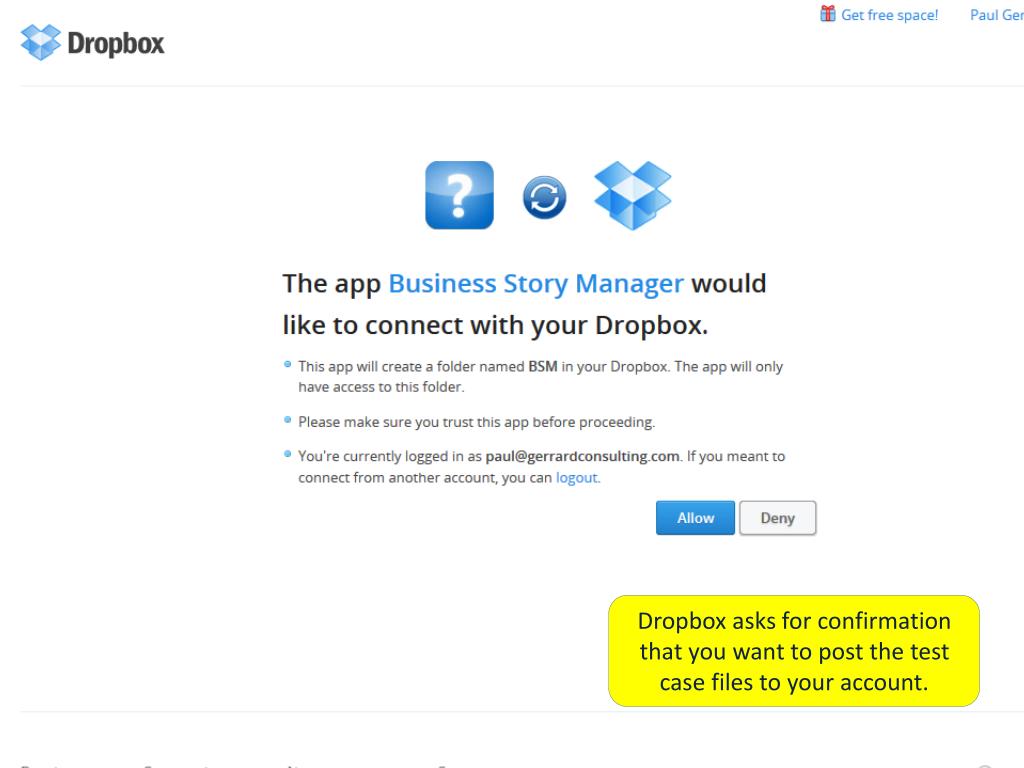Deny the app connection request
Screen dimensions: 1024x768
(777, 518)
